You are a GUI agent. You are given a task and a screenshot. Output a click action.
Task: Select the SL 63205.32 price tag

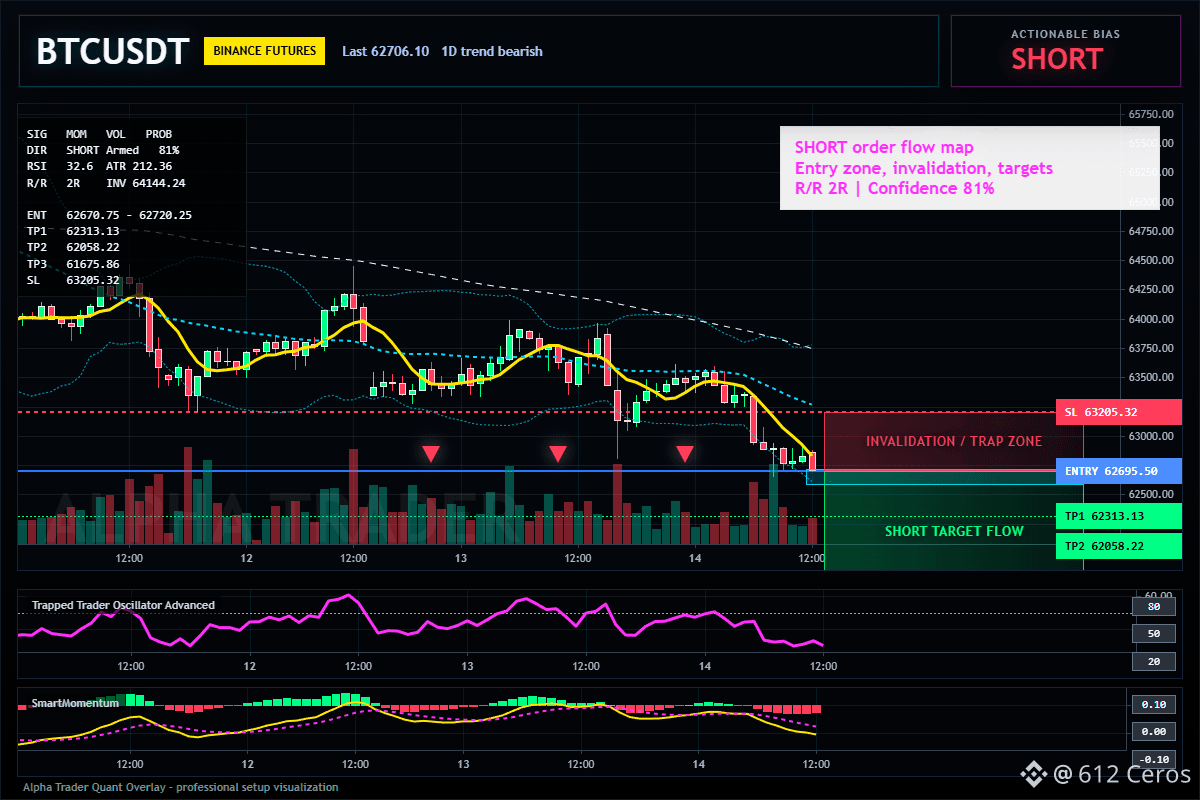click(x=1118, y=412)
